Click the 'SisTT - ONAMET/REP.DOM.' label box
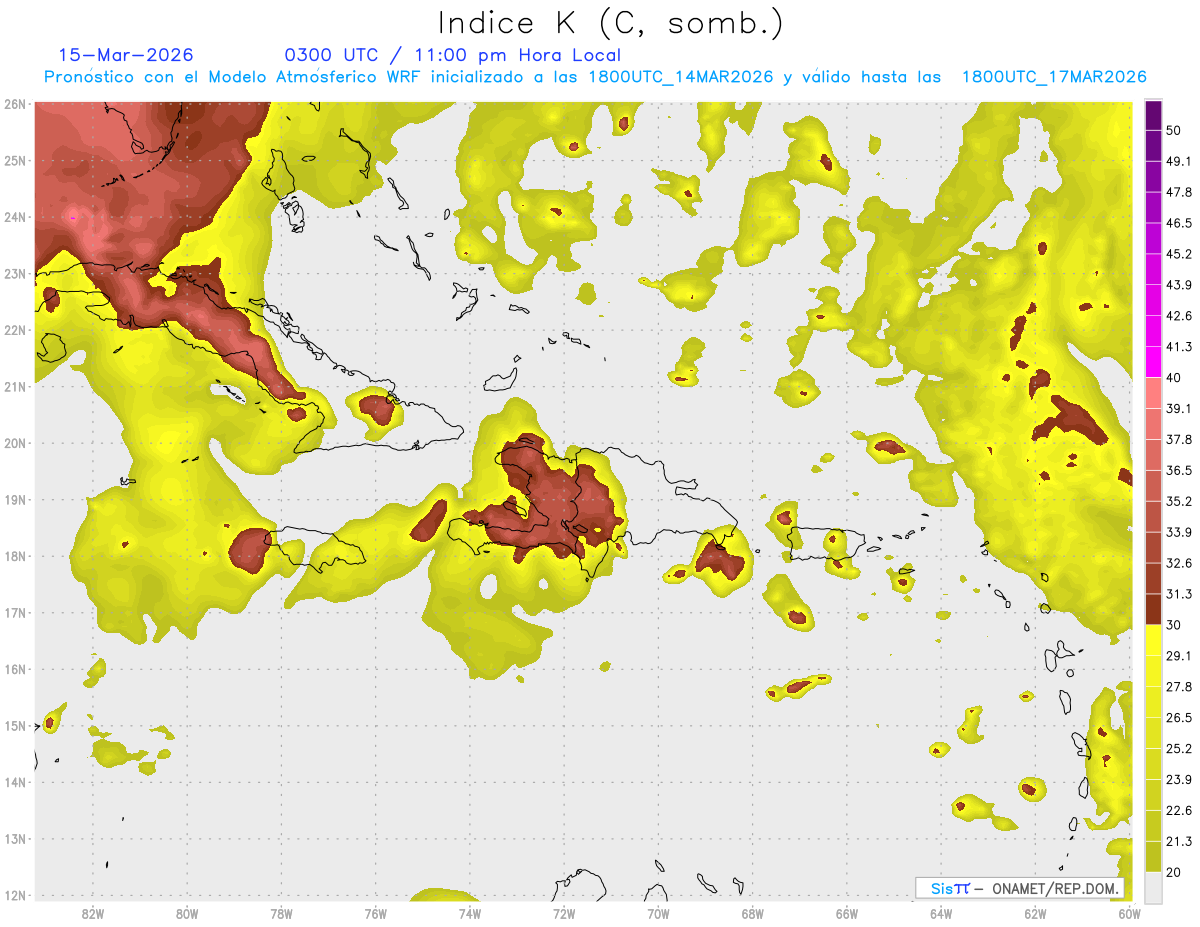Screen dimensions: 1200x927 click(1020, 888)
